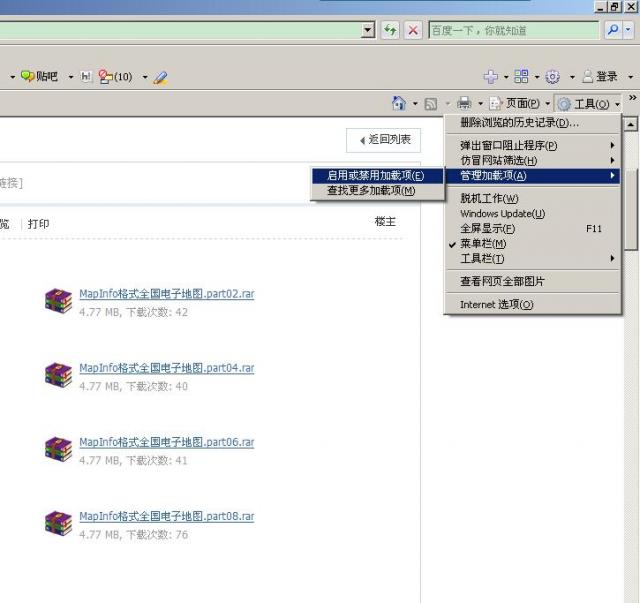This screenshot has width=640, height=603.
Task: Click the red X stop loading icon
Action: pos(413,31)
